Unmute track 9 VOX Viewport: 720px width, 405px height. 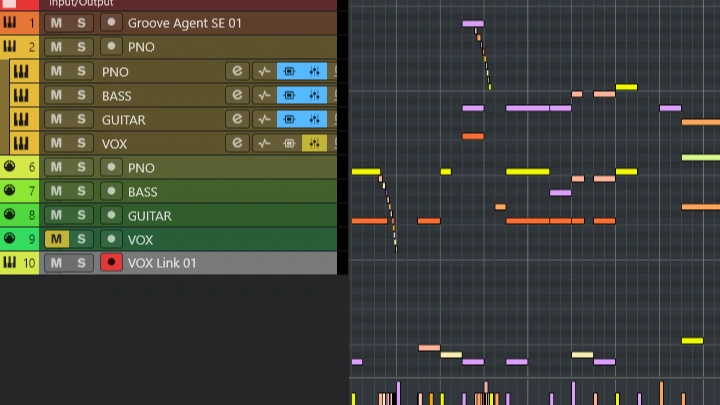[56, 239]
